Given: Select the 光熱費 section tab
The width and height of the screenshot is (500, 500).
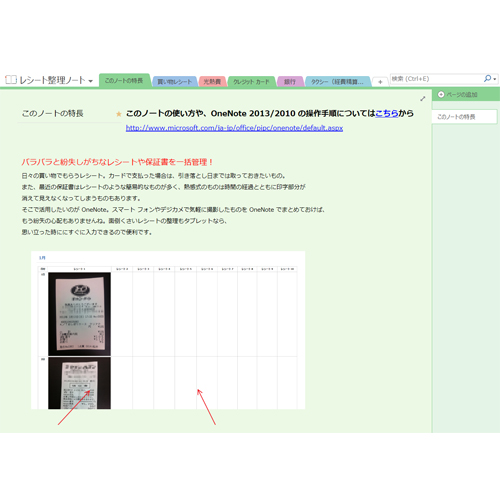Looking at the screenshot, I should [x=212, y=82].
